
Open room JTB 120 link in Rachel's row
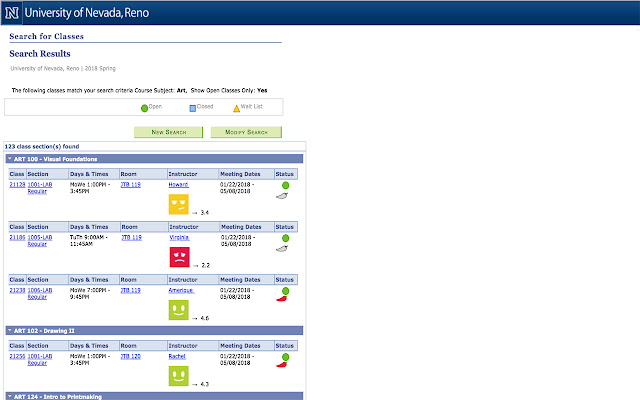pyautogui.click(x=131, y=356)
